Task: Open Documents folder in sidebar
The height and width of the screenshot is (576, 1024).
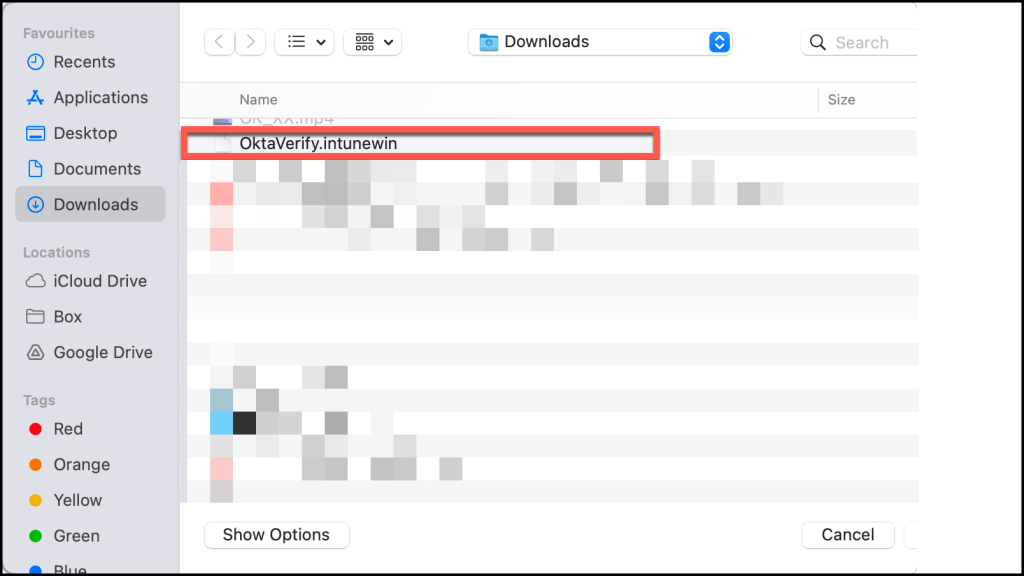Action: click(x=97, y=169)
